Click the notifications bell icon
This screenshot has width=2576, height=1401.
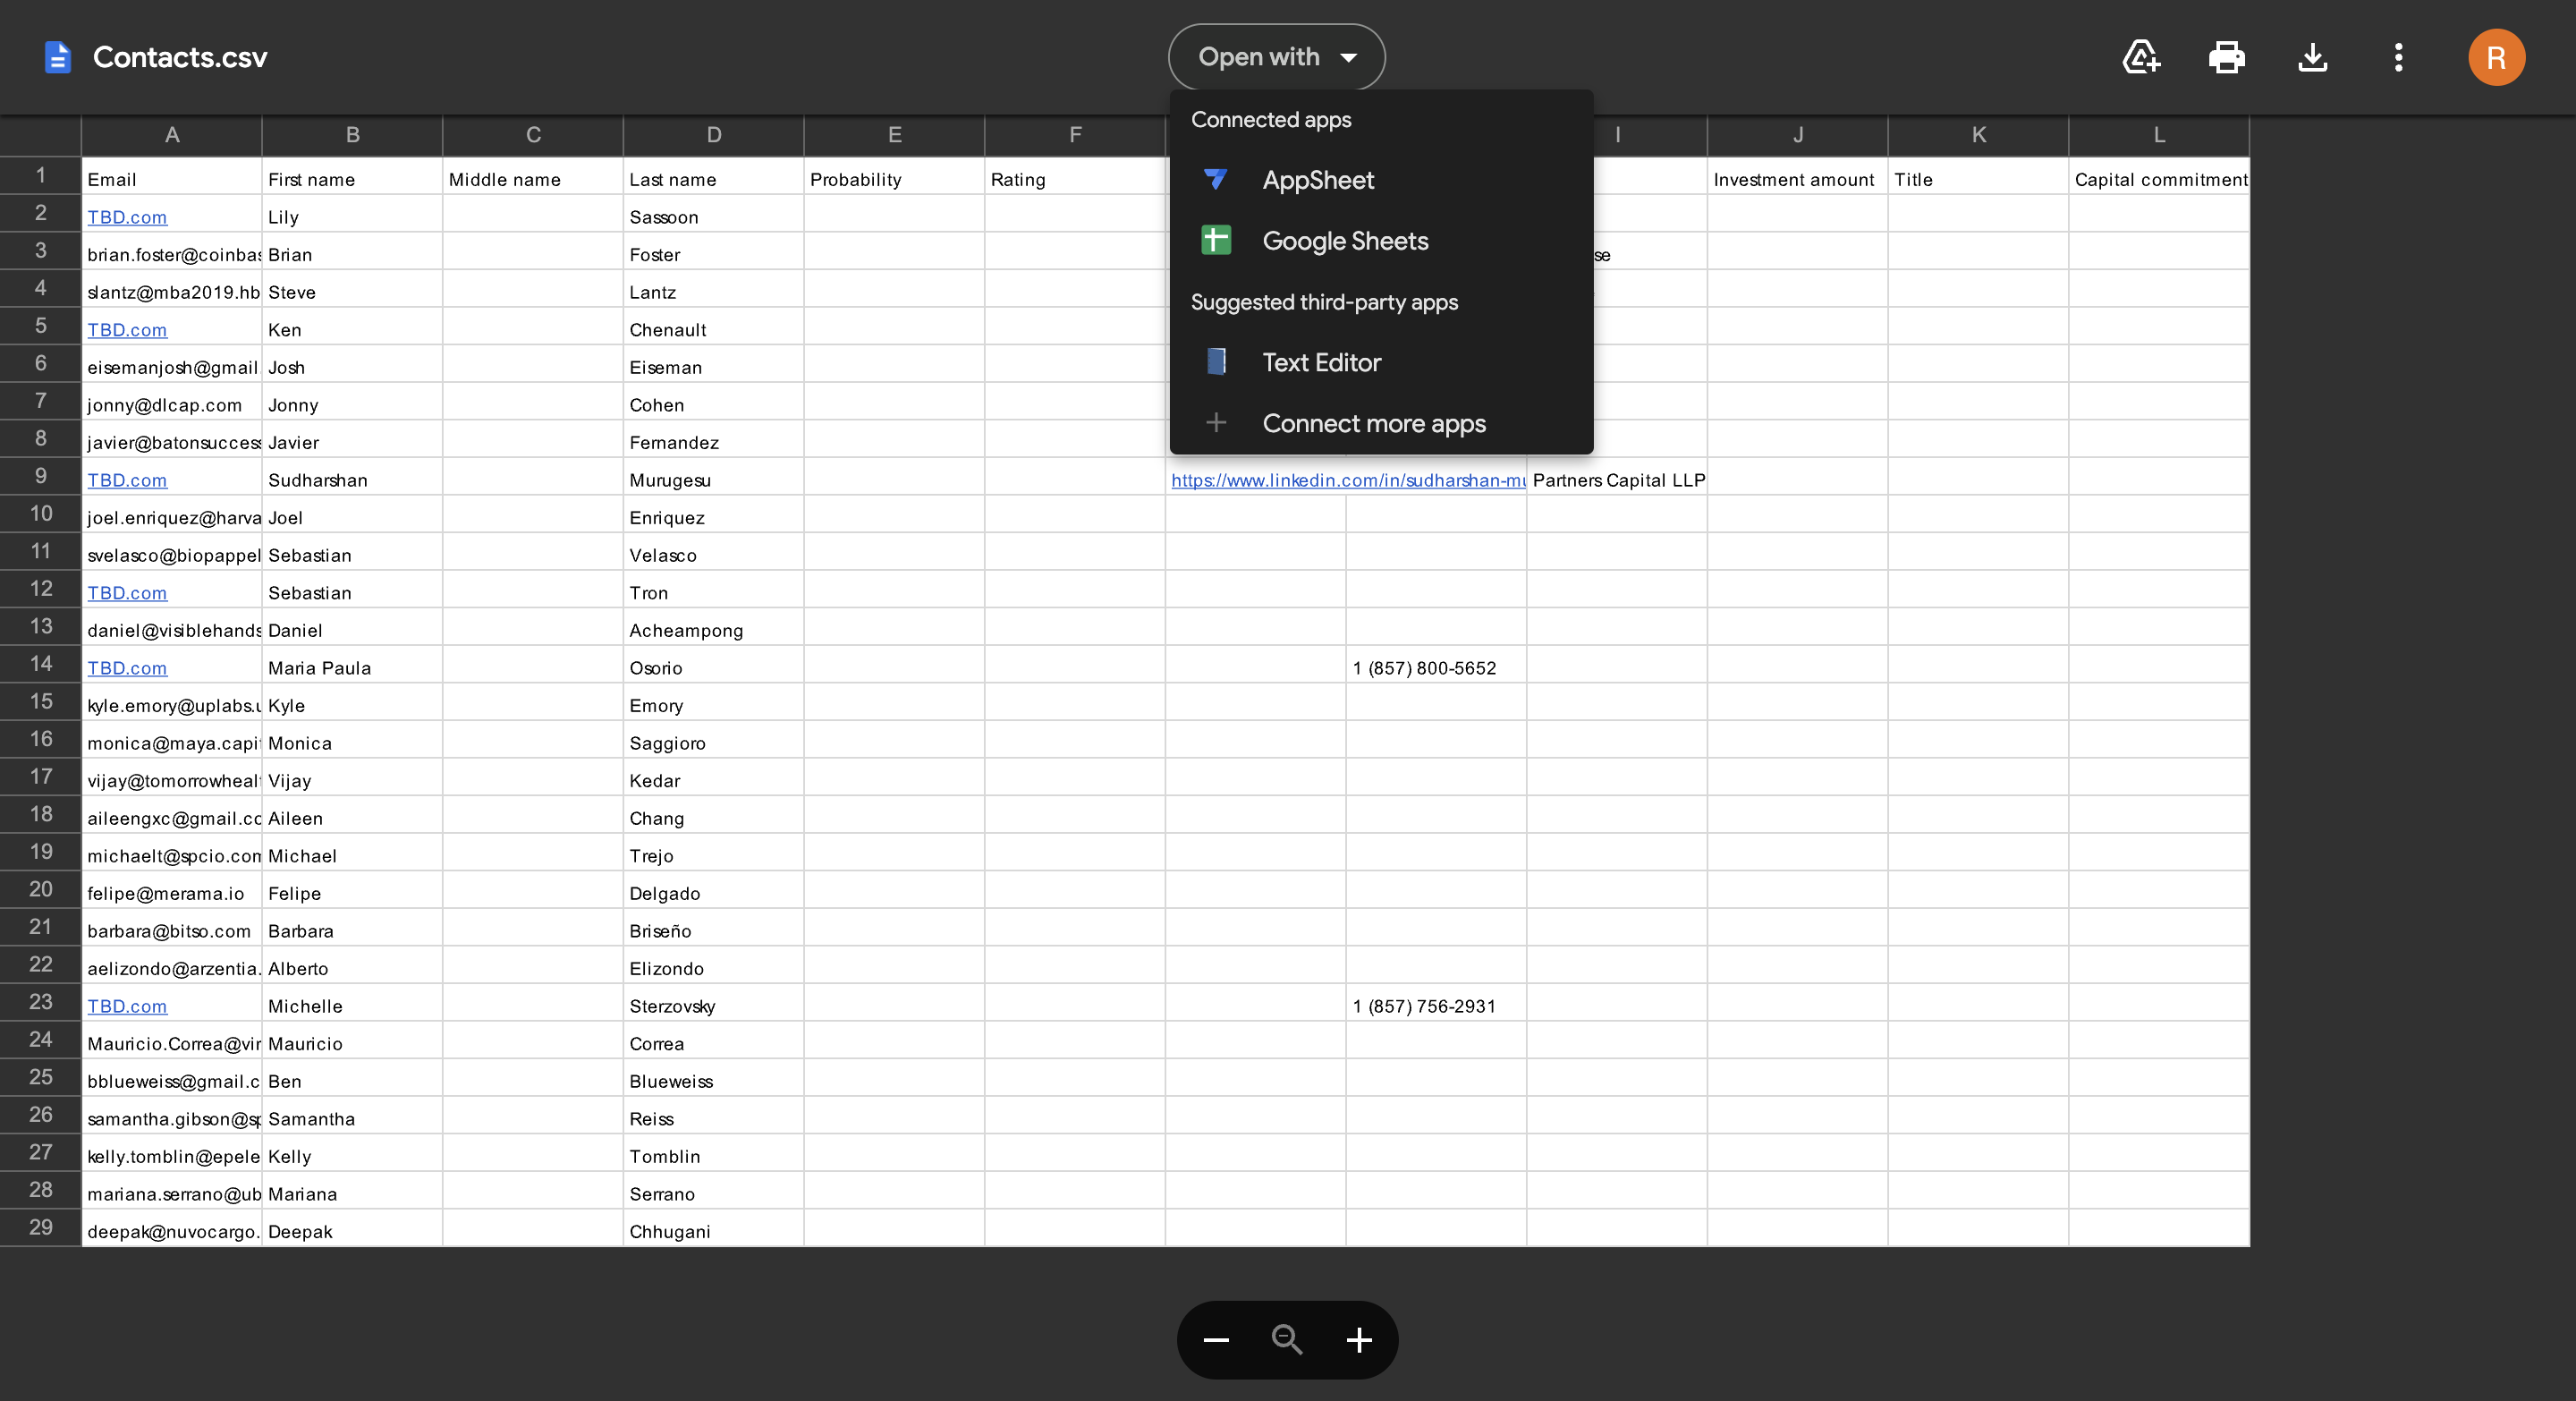pos(2141,57)
